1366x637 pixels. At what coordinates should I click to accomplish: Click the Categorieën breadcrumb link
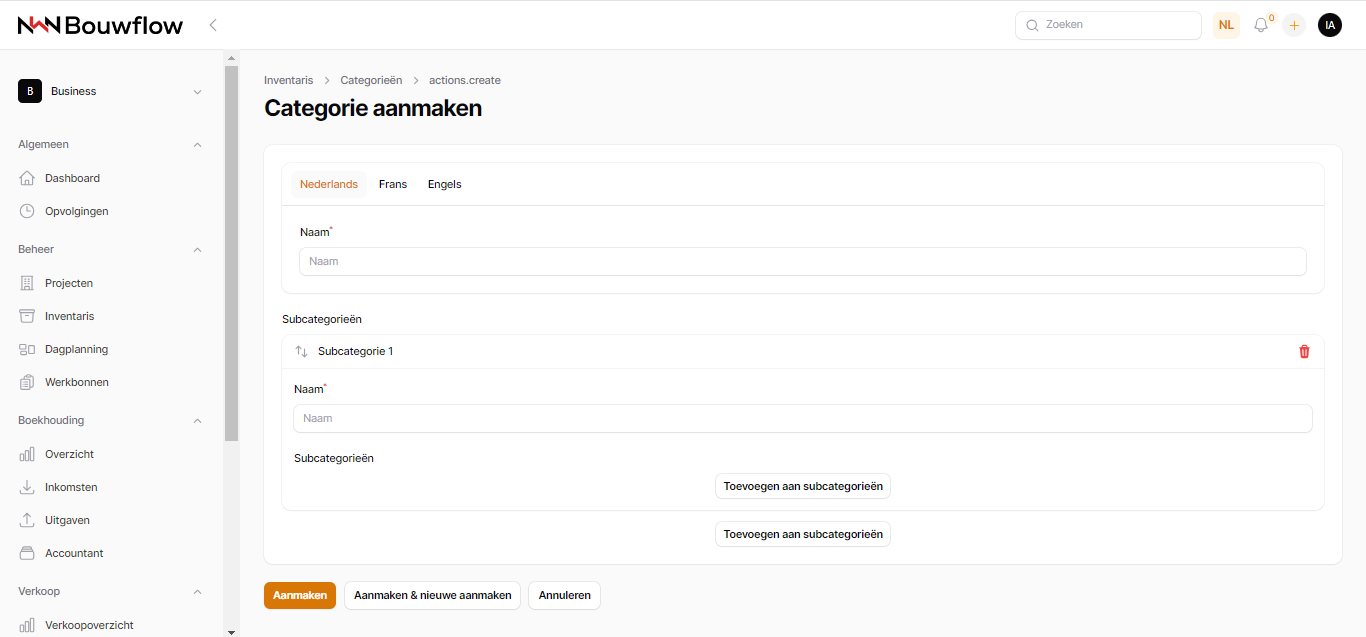[371, 80]
